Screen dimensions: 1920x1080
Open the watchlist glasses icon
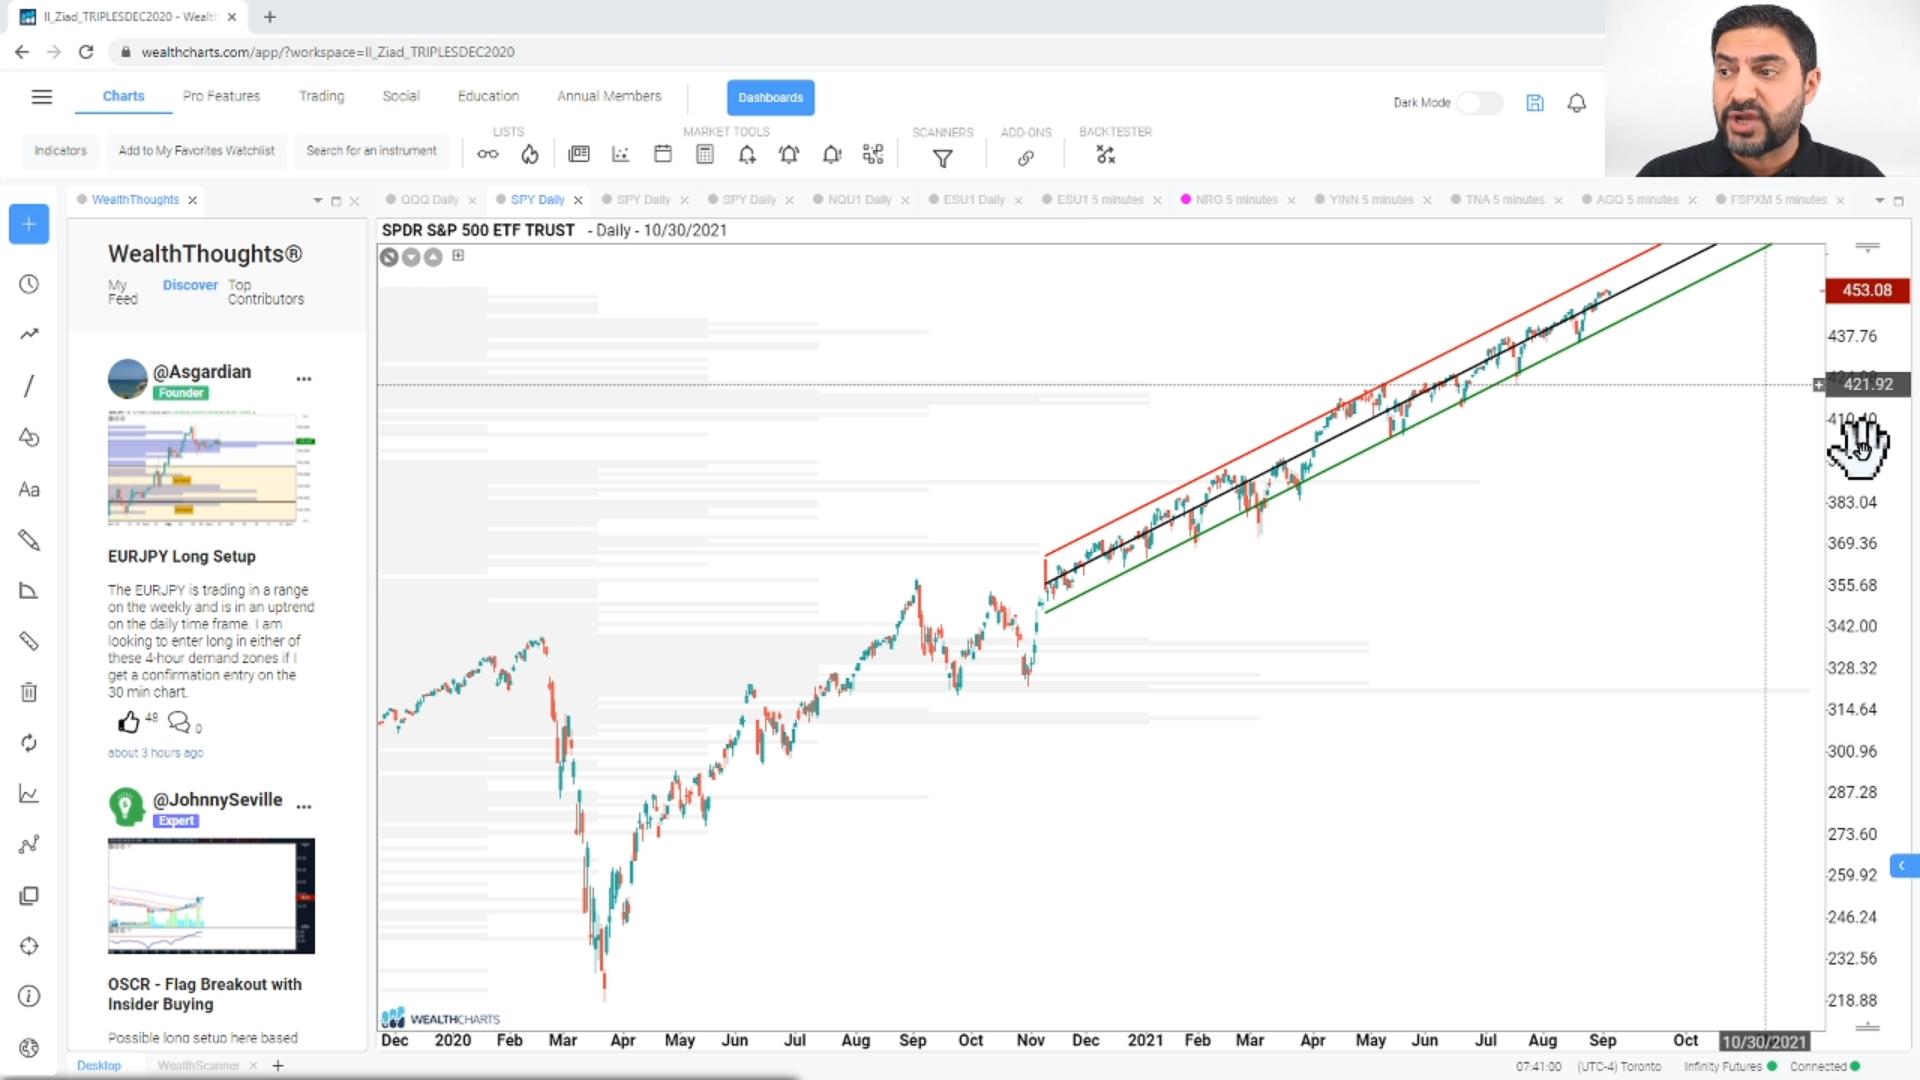[x=487, y=154]
